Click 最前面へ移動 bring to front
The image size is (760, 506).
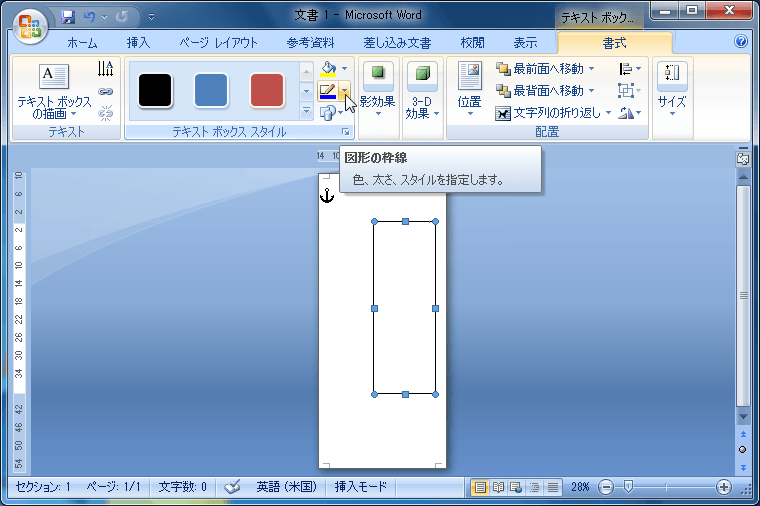(x=540, y=69)
